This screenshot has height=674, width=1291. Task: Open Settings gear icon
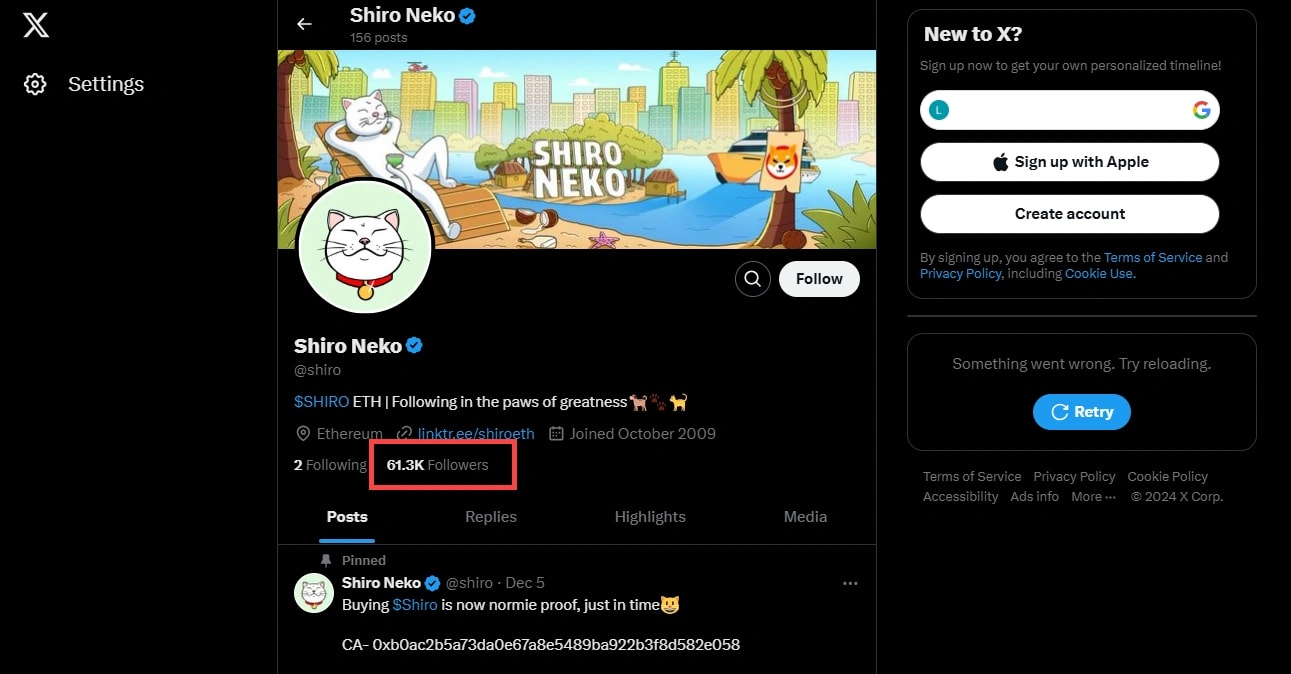pos(35,84)
